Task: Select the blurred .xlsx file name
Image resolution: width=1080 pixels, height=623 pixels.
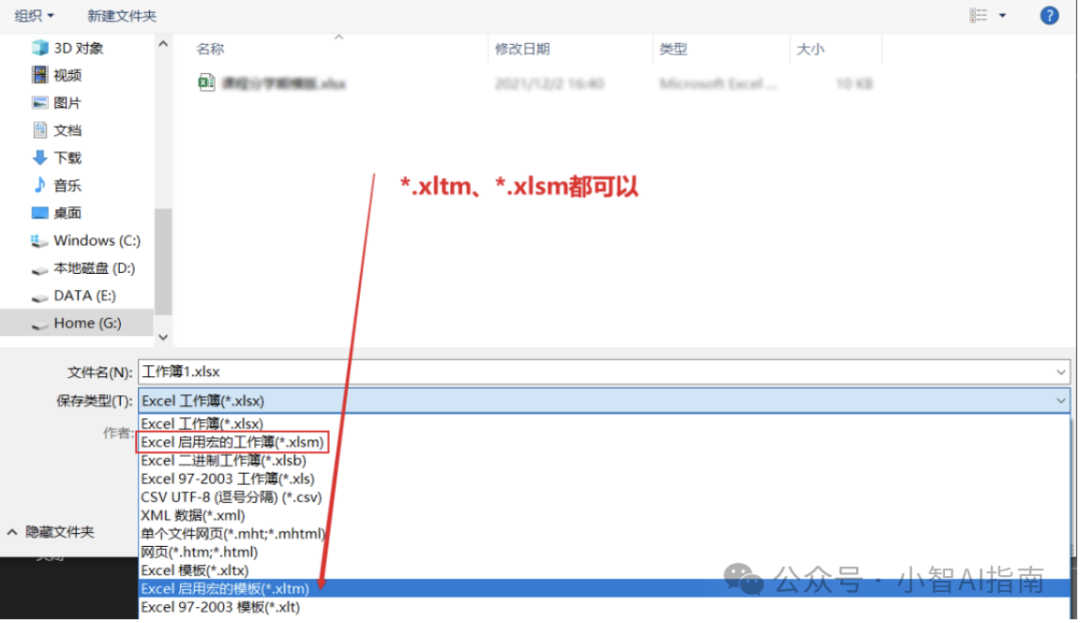Action: pyautogui.click(x=284, y=83)
